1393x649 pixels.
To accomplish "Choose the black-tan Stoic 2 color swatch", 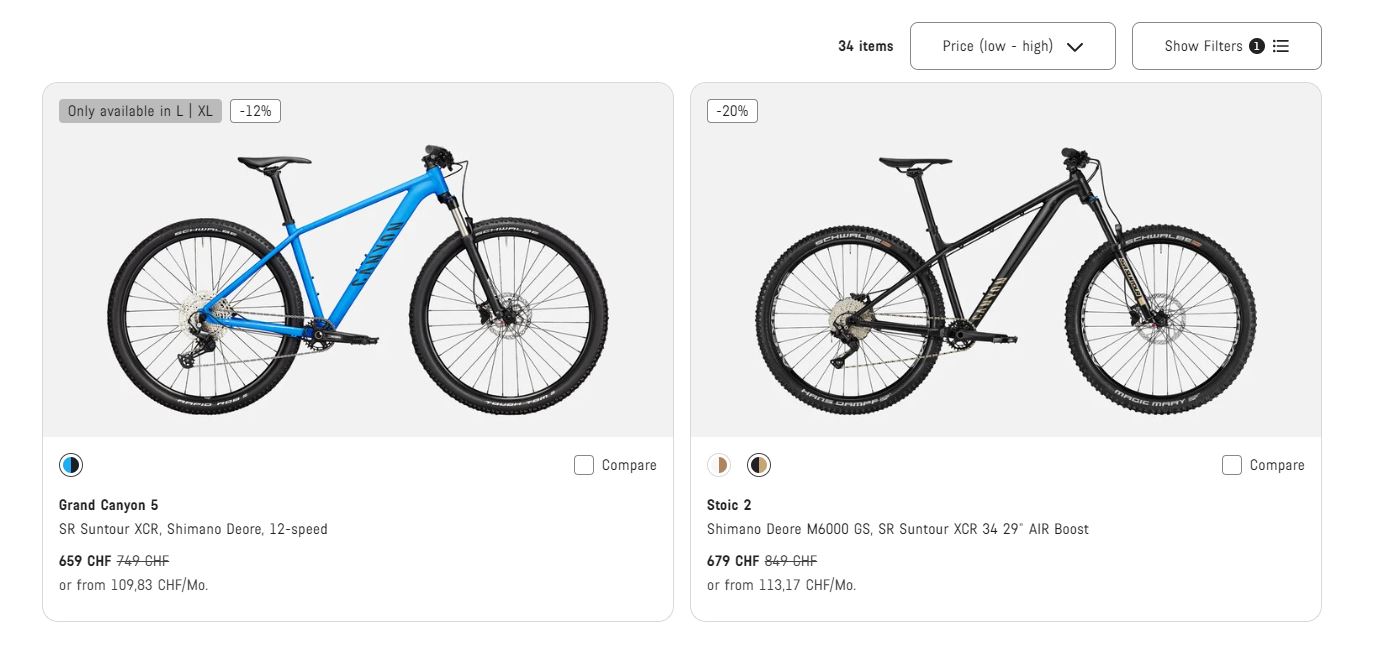I will [x=759, y=465].
